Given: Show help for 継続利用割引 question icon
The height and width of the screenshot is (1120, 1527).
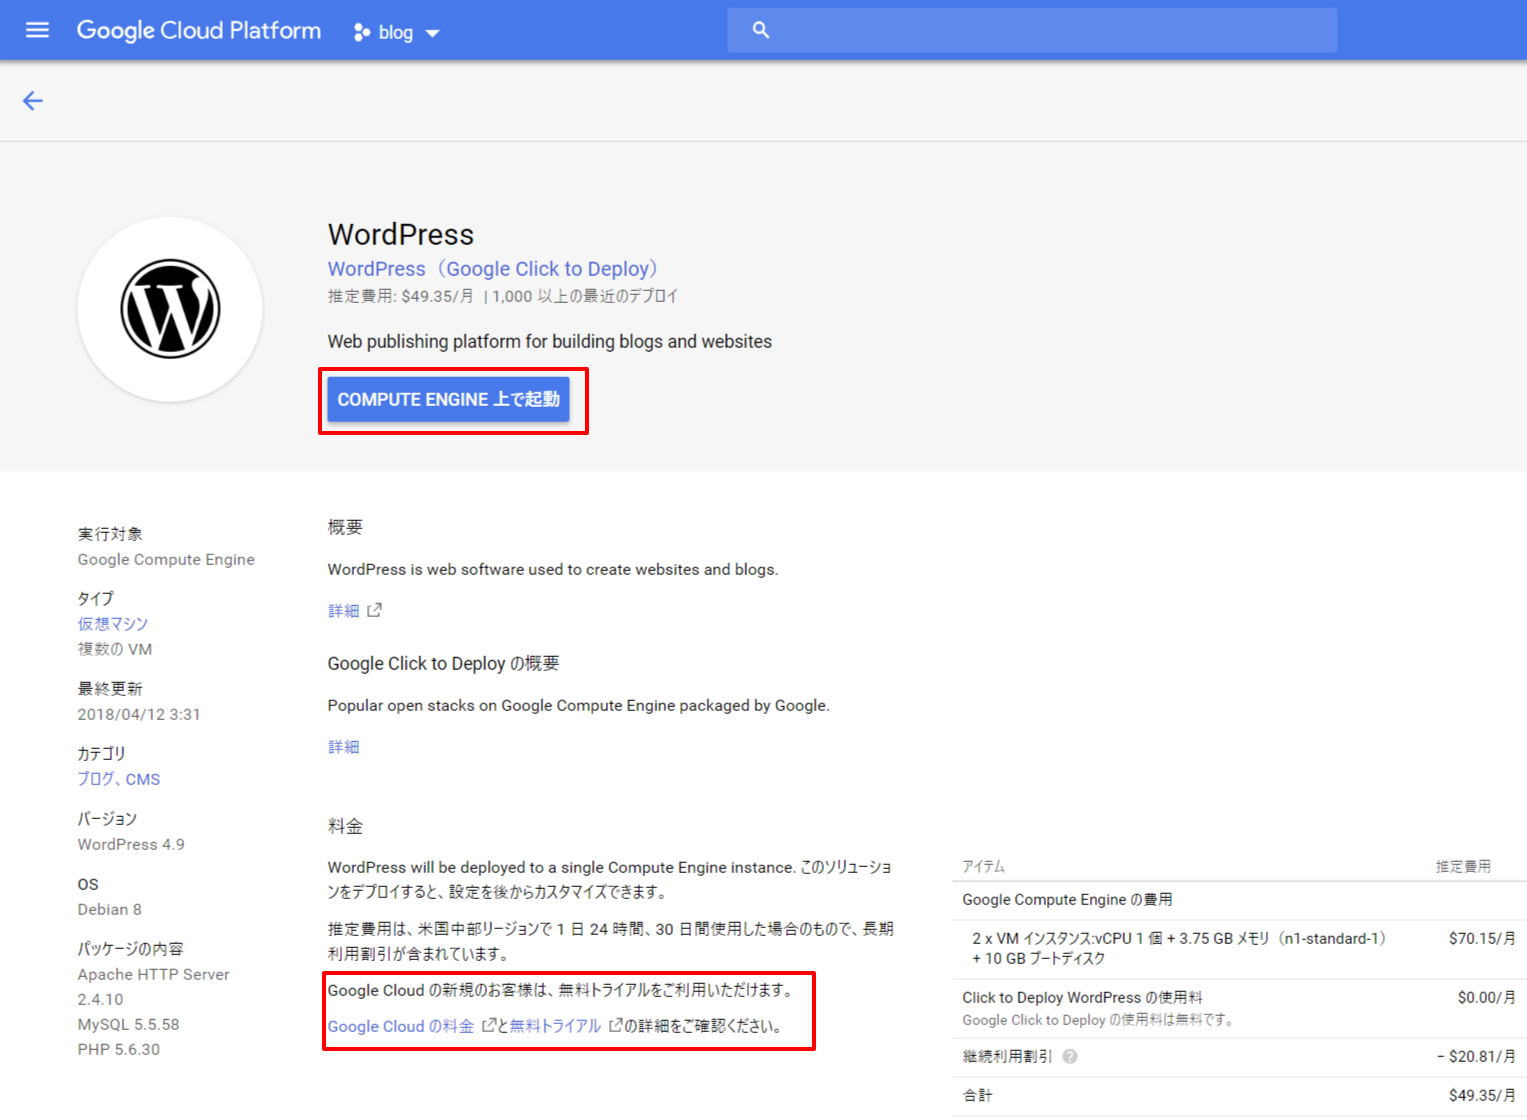Looking at the screenshot, I should (1070, 1057).
